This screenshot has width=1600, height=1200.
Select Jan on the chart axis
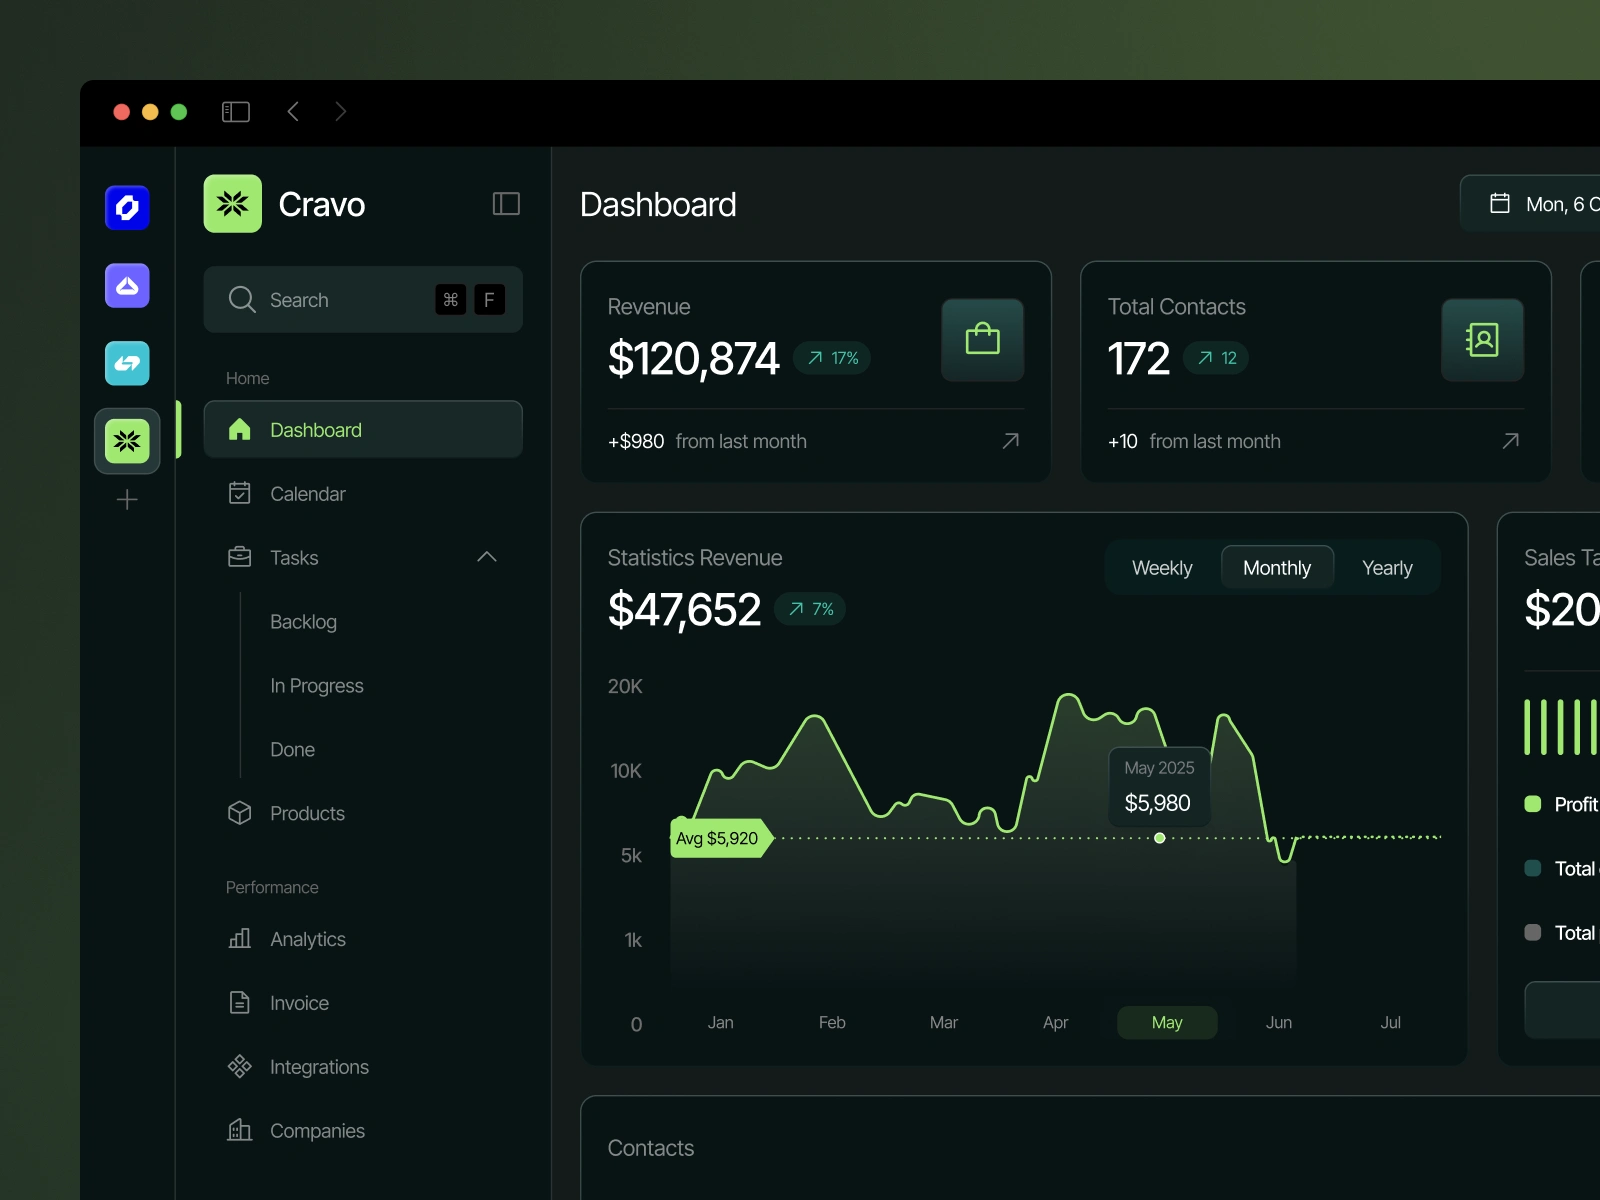pos(721,1023)
